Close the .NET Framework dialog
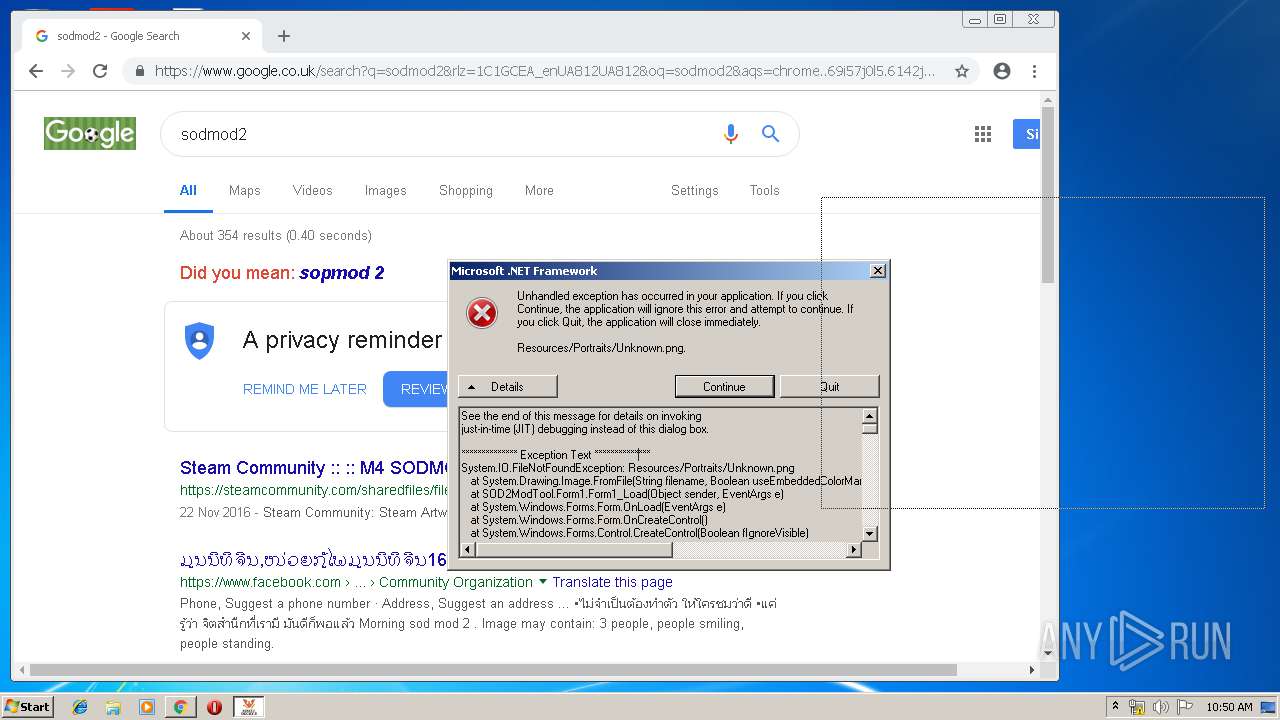This screenshot has width=1280, height=720. coord(877,271)
